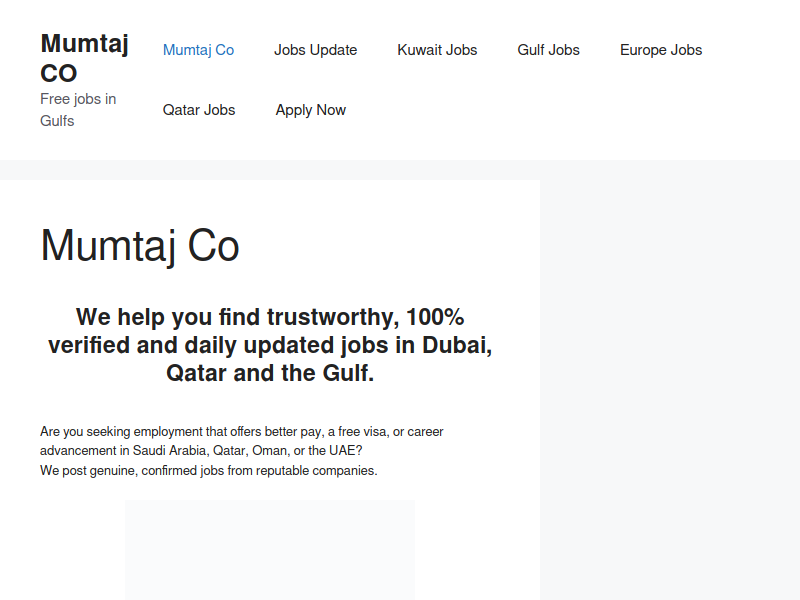Go to the Jobs Update menu item
800x600 pixels.
pyautogui.click(x=315, y=50)
